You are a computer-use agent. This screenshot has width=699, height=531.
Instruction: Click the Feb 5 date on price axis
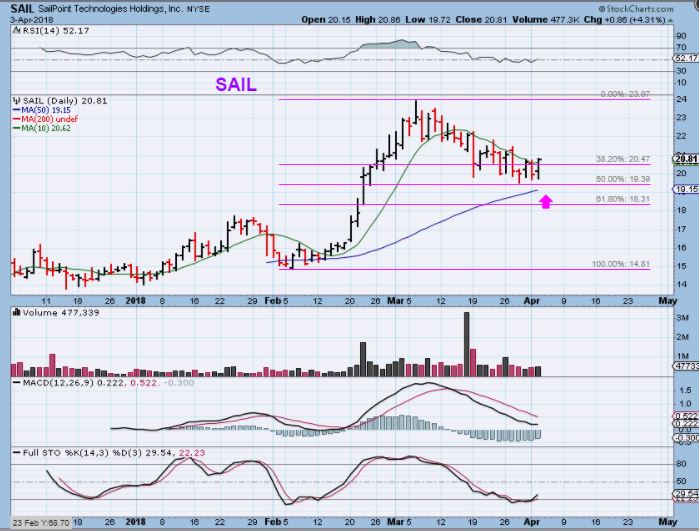click(276, 301)
